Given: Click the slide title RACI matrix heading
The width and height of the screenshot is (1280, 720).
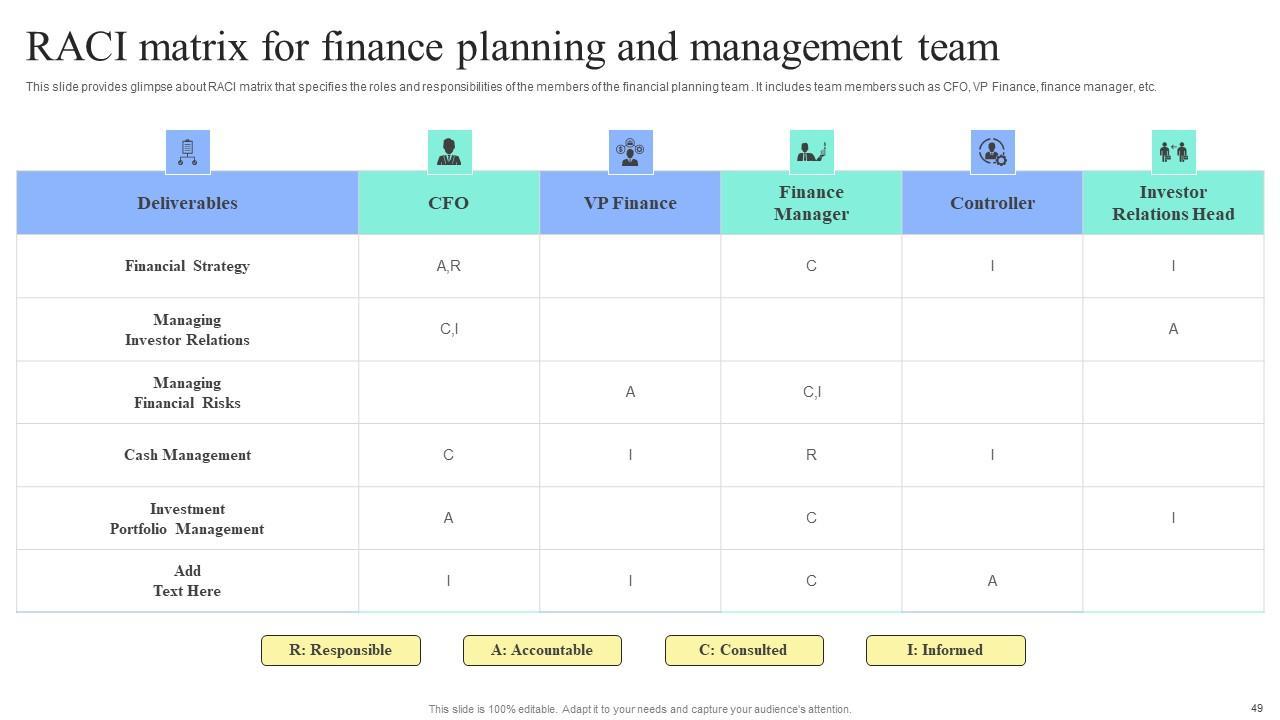Looking at the screenshot, I should [x=512, y=47].
